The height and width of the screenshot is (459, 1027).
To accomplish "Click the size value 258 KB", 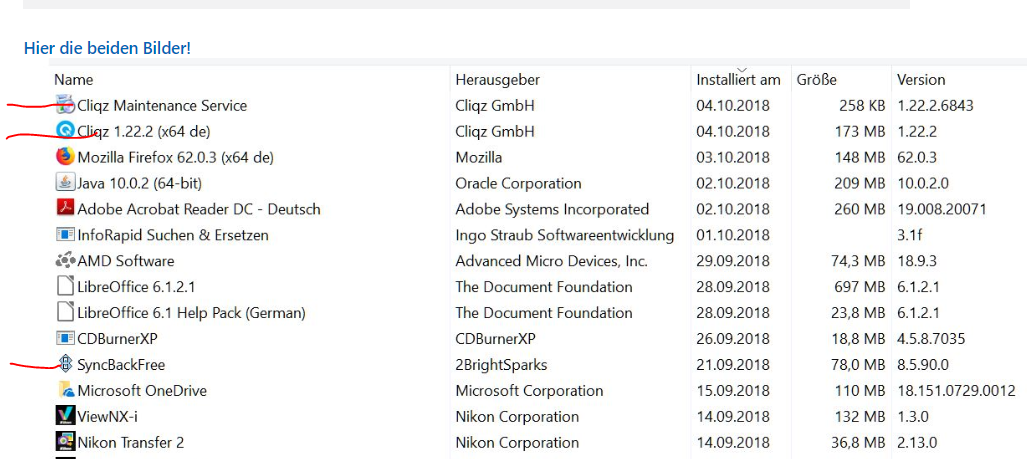I will pyautogui.click(x=862, y=105).
